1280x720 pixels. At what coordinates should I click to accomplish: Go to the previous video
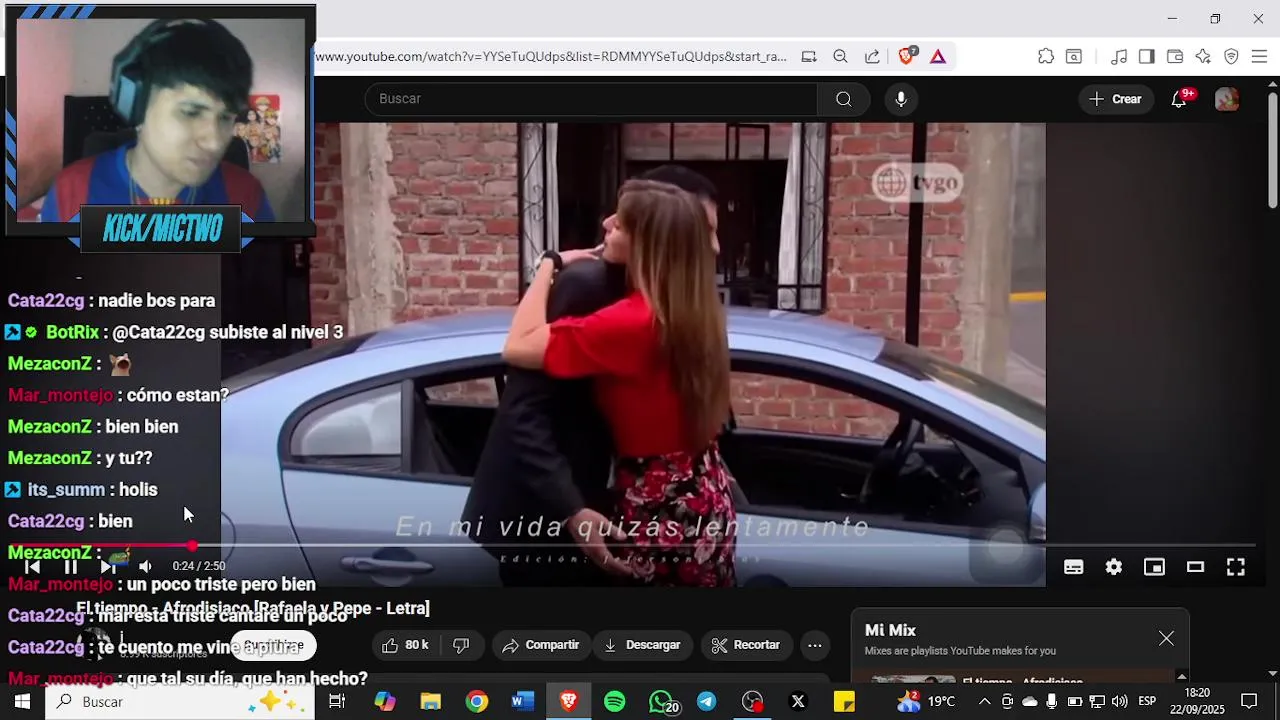pyautogui.click(x=32, y=566)
